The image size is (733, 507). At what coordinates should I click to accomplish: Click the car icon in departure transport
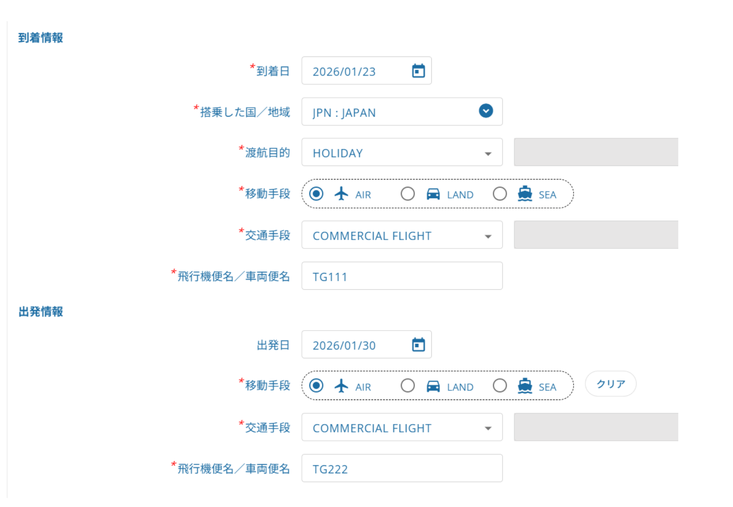coord(433,386)
